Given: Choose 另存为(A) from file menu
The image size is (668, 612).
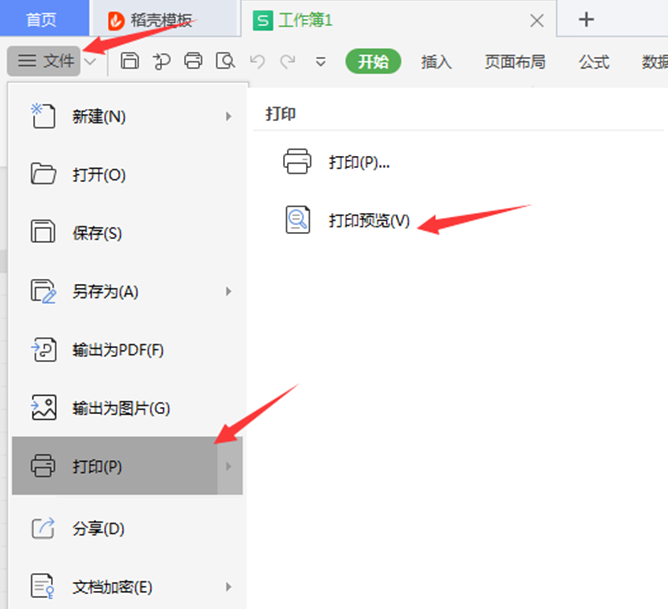Looking at the screenshot, I should (x=127, y=291).
